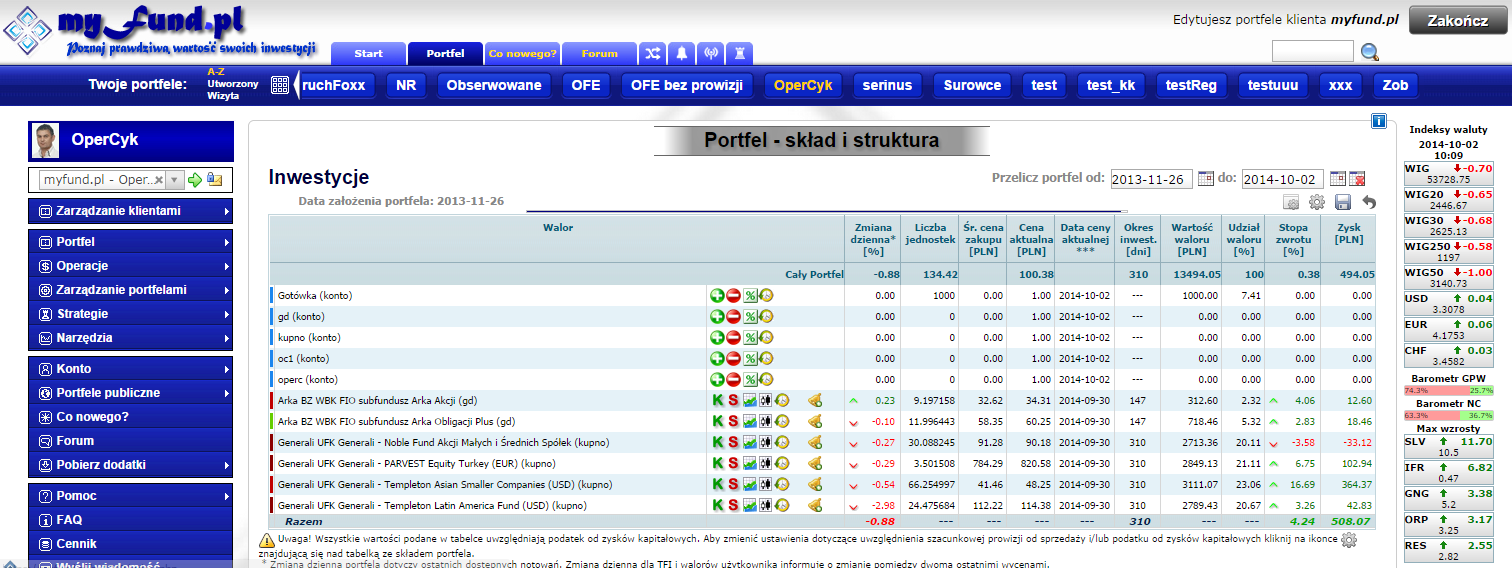Click the floppy disk save icon
The image size is (1512, 568).
tap(1343, 203)
